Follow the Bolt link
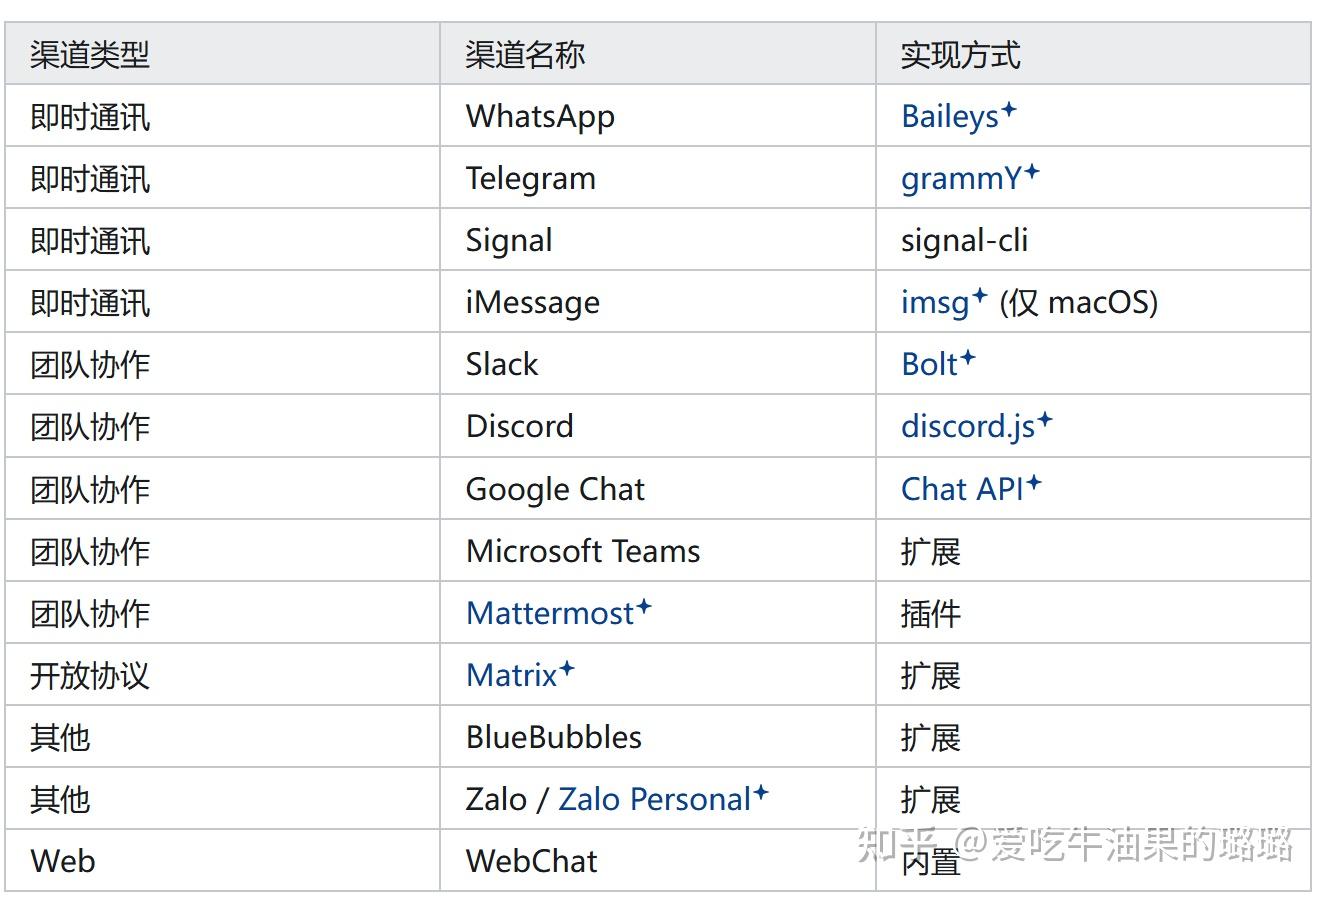This screenshot has height=898, width=1326. point(929,365)
